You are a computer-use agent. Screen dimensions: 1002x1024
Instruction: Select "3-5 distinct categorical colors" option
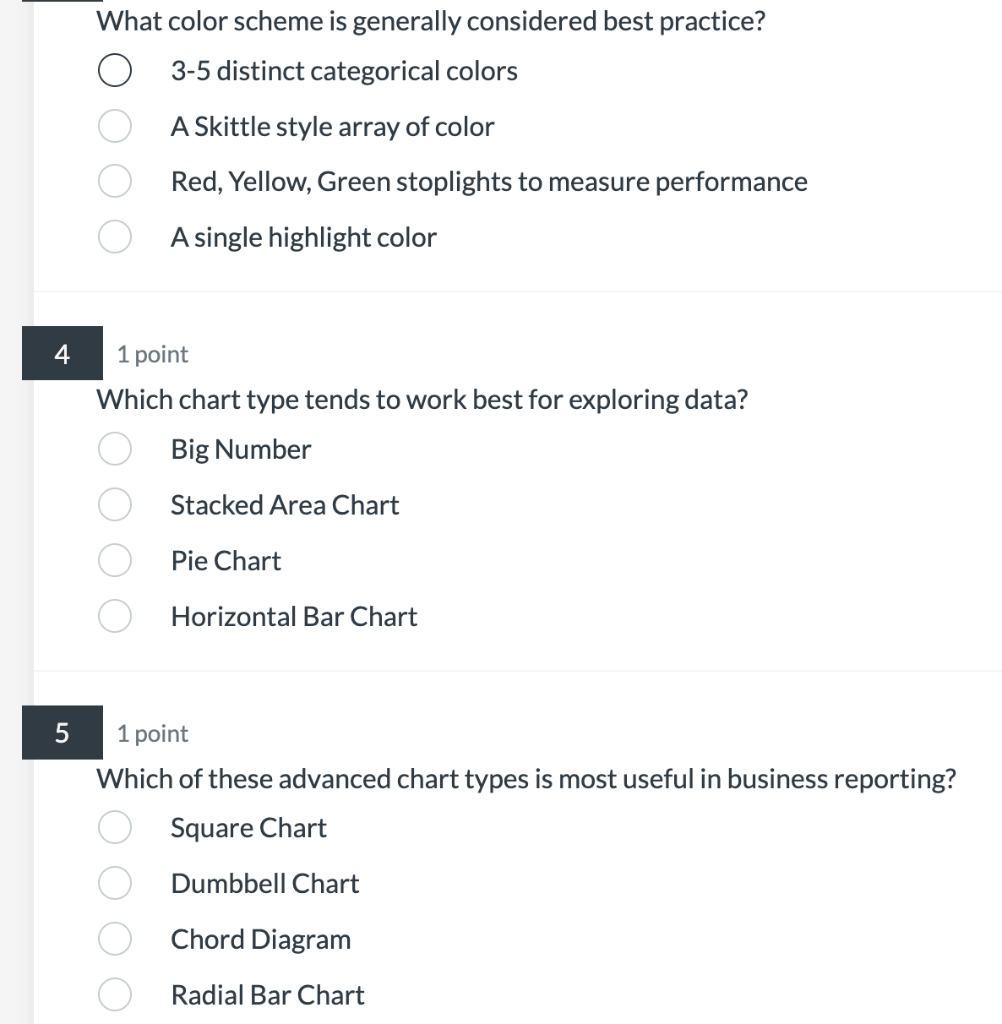[114, 70]
